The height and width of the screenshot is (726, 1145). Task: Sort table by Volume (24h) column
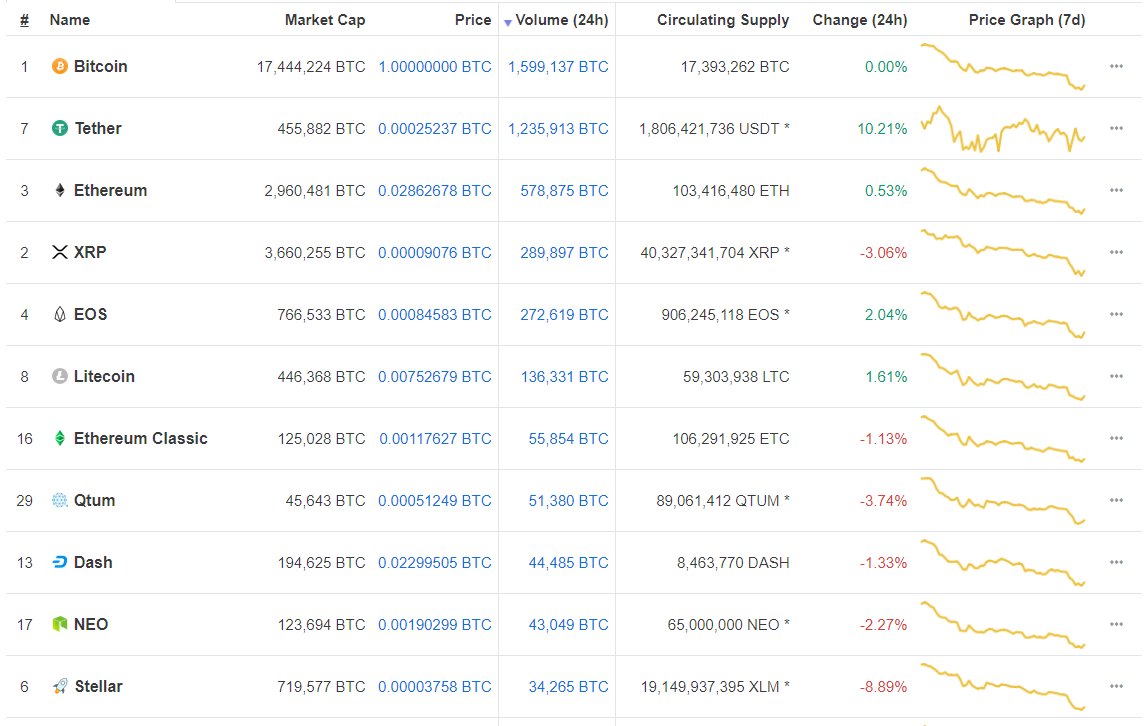point(561,20)
